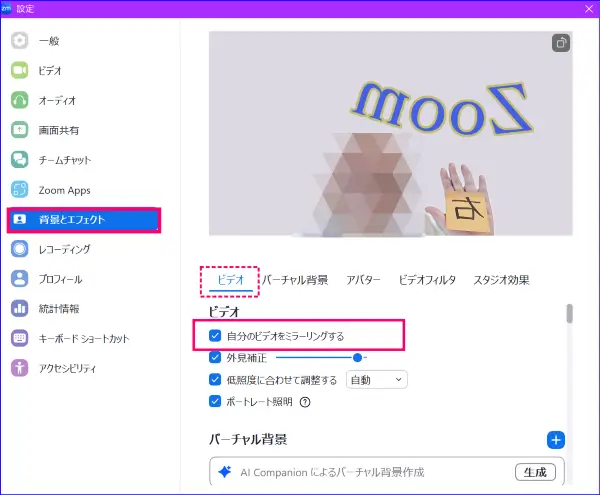Close the 設定 window

(x=589, y=8)
